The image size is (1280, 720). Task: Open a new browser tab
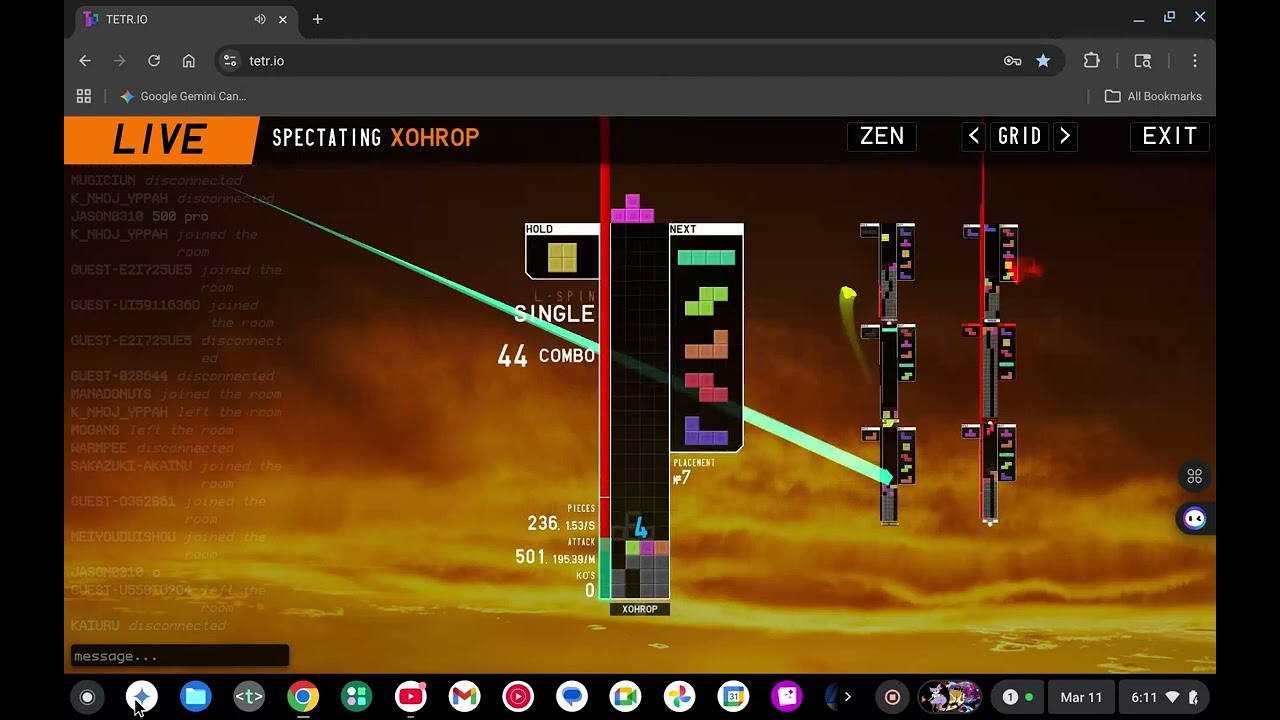317,19
